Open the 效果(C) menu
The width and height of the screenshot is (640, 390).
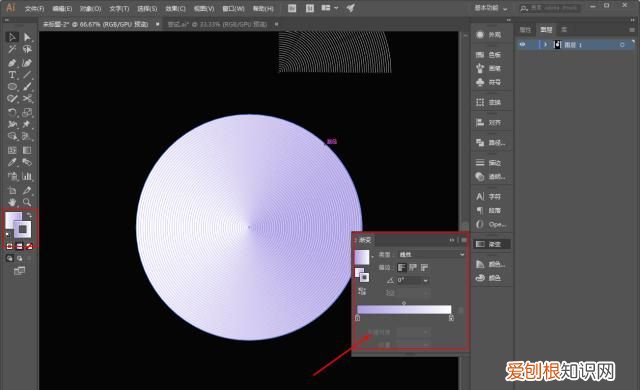tap(176, 9)
